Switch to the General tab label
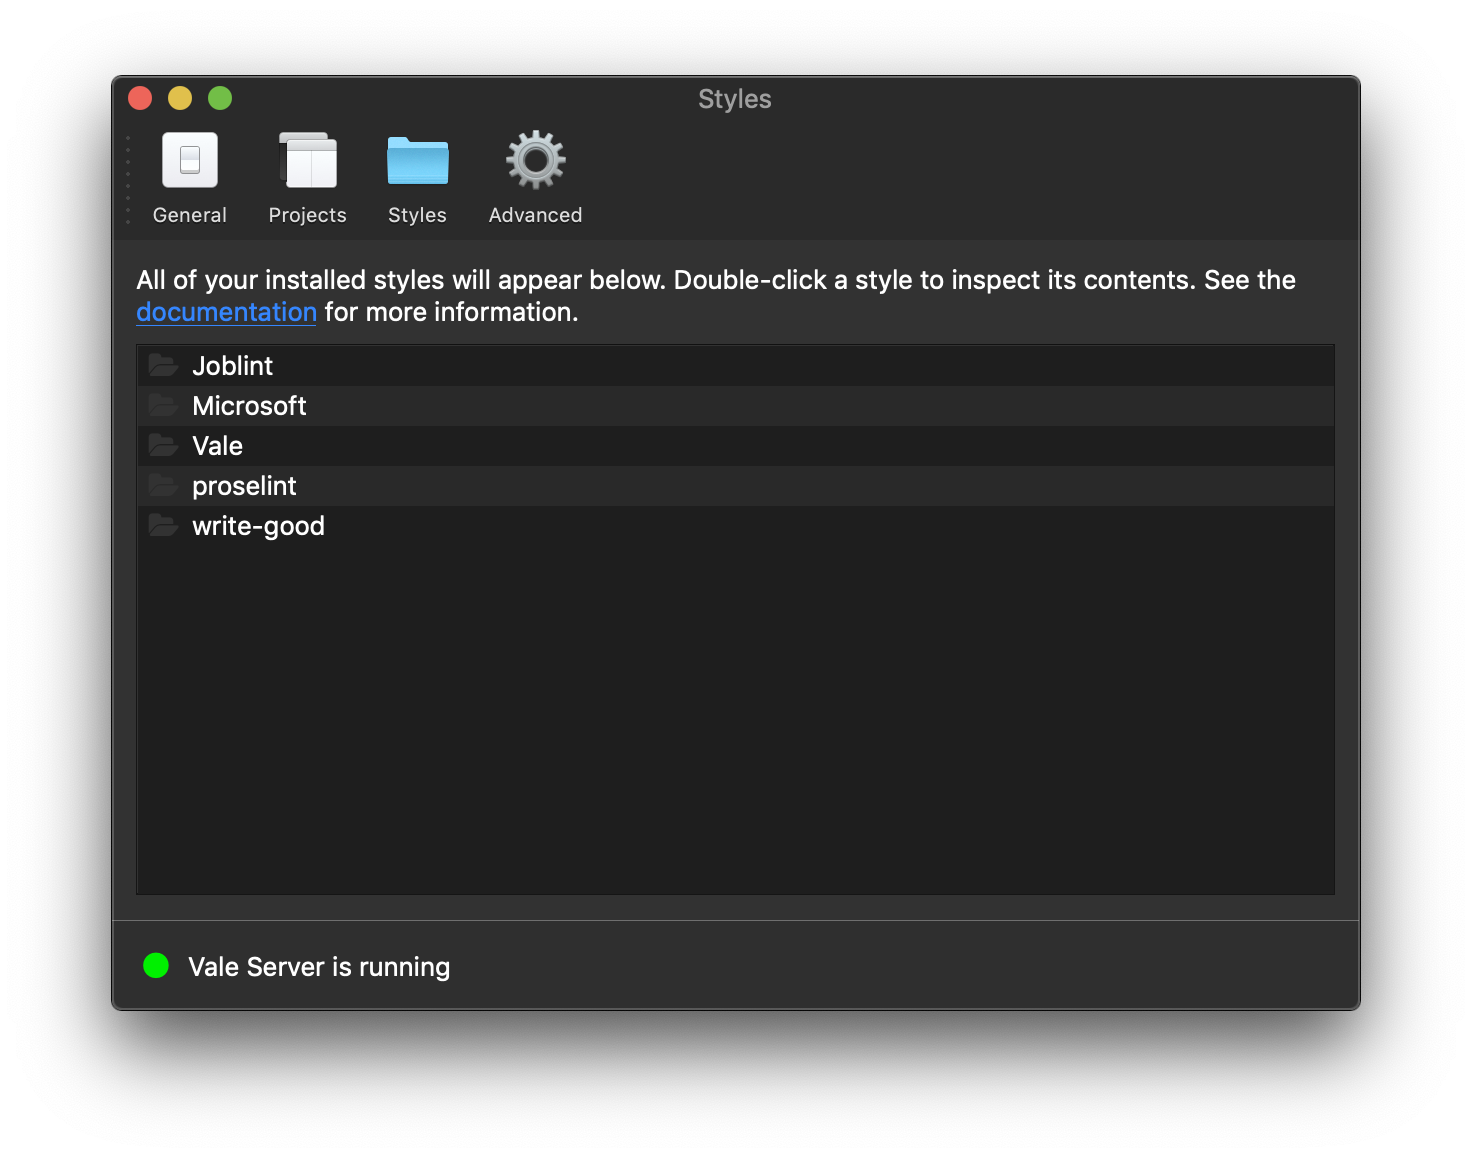Image resolution: width=1472 pixels, height=1158 pixels. [190, 215]
